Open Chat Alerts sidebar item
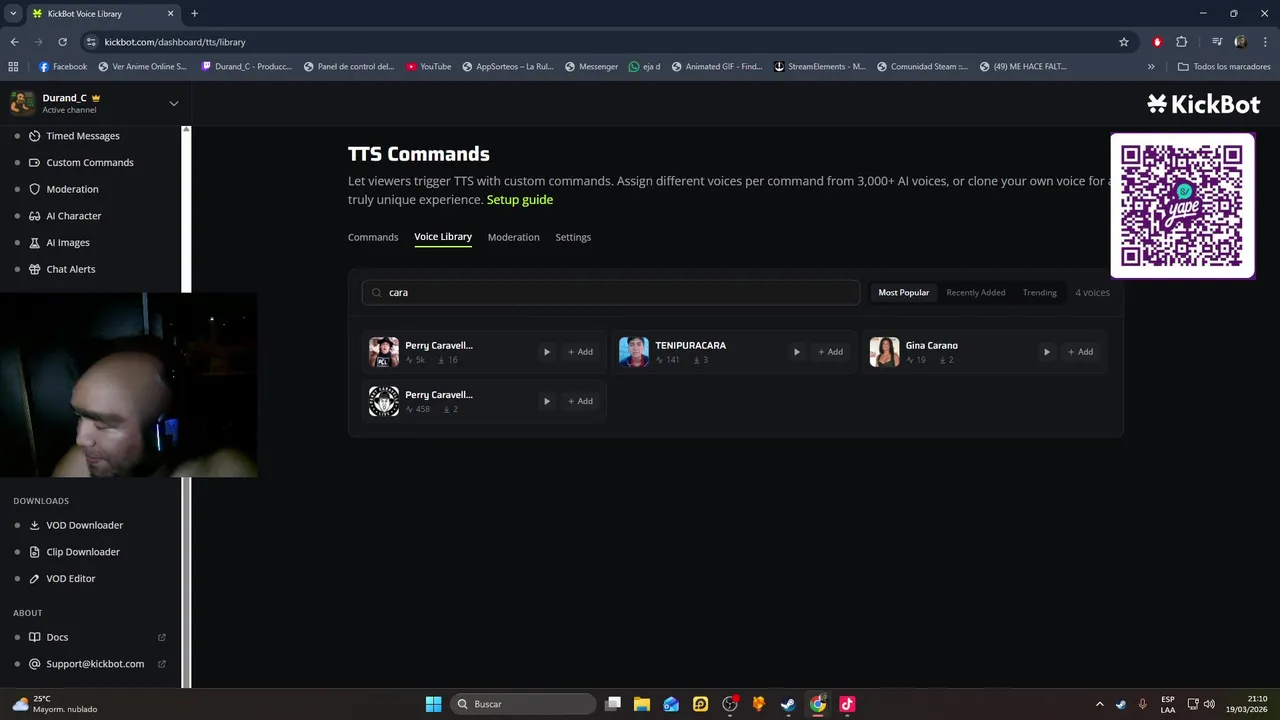 click(x=70, y=269)
